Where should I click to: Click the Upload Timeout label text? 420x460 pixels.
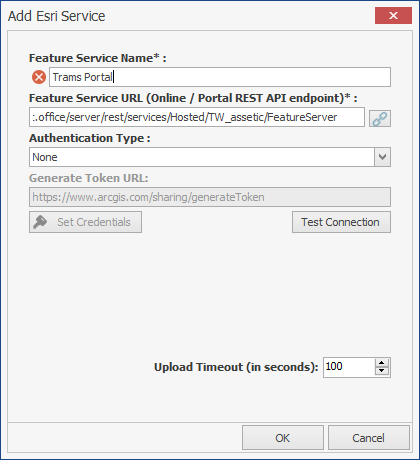pos(236,367)
